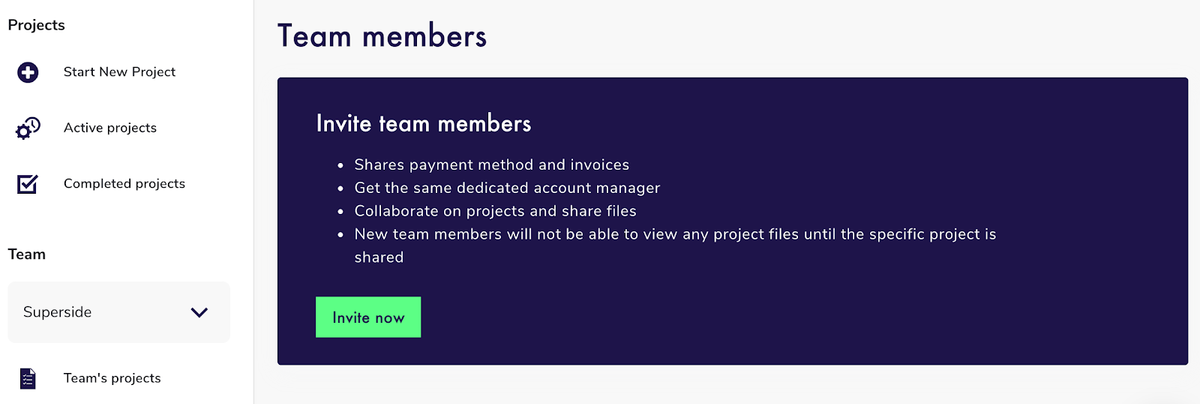Click the Projects section header
Screen dimensions: 1200x404
coord(36,25)
